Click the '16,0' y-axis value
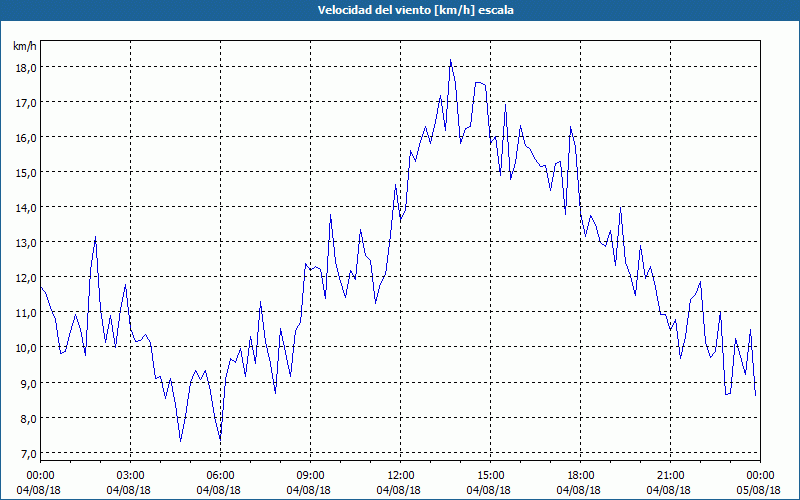 26,138
